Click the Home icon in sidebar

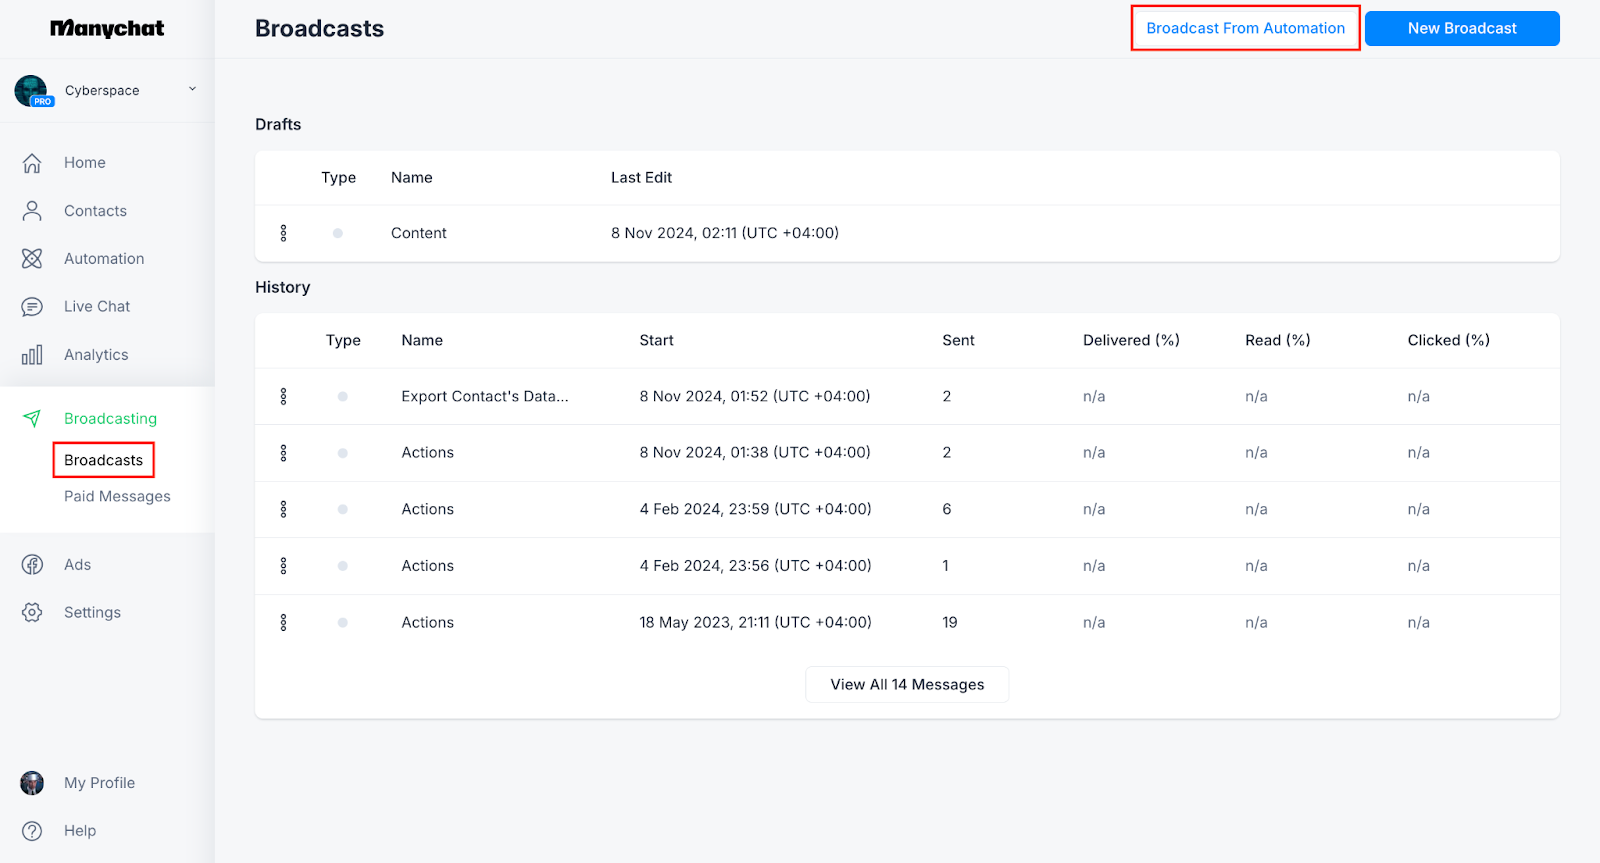pos(32,163)
